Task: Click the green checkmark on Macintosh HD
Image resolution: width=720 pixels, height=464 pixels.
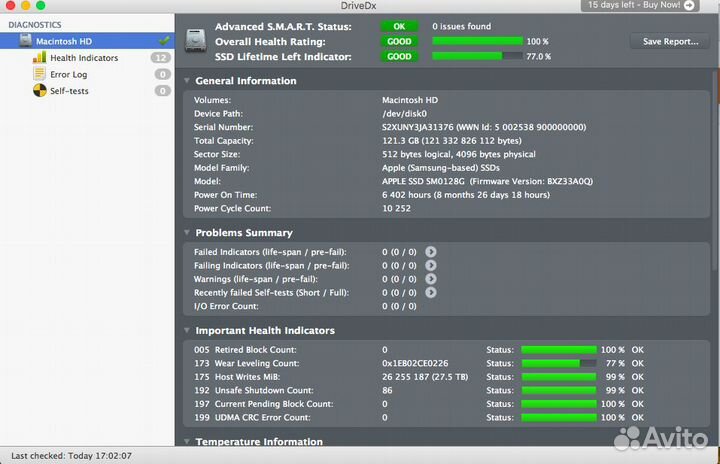Action: 163,41
